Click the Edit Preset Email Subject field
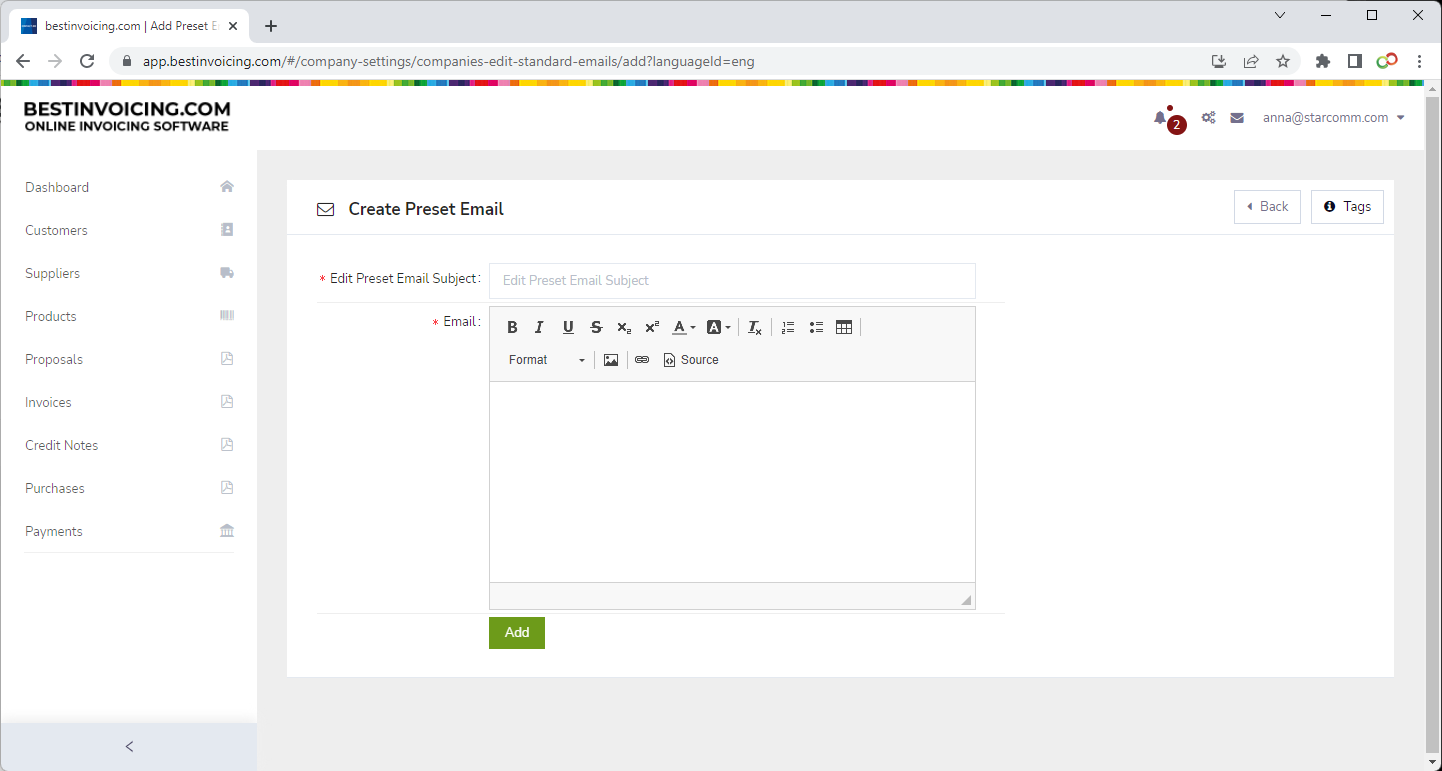1442x771 pixels. point(732,281)
